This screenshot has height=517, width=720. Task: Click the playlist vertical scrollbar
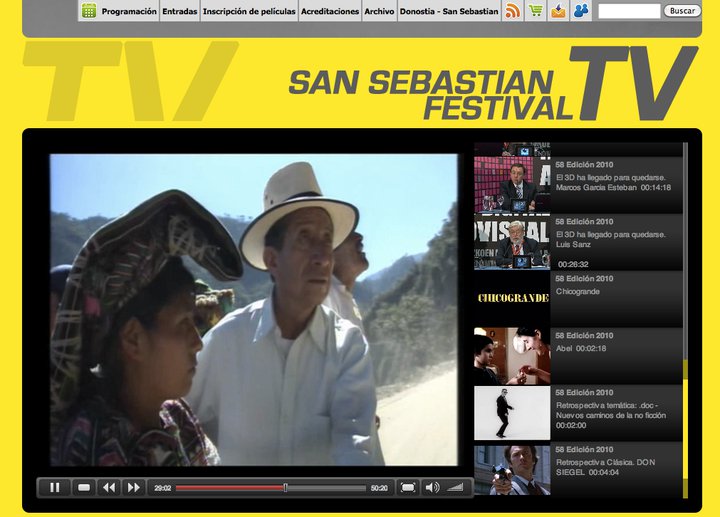(x=685, y=320)
